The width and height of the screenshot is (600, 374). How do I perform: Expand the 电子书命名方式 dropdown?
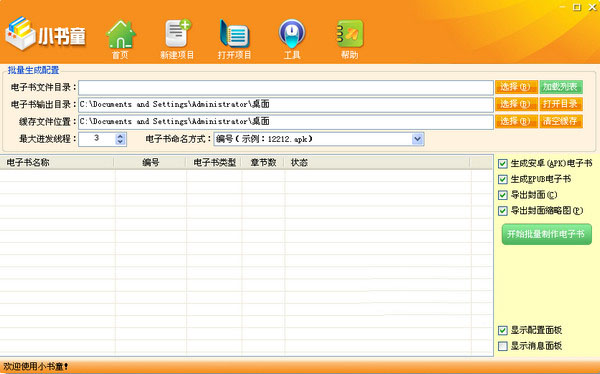pos(417,139)
